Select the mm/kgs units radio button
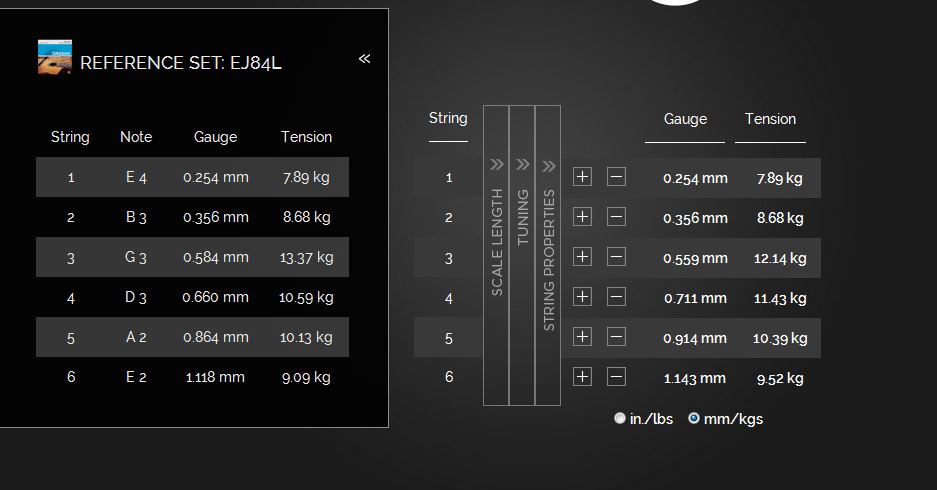Viewport: 937px width, 490px height. (x=694, y=418)
